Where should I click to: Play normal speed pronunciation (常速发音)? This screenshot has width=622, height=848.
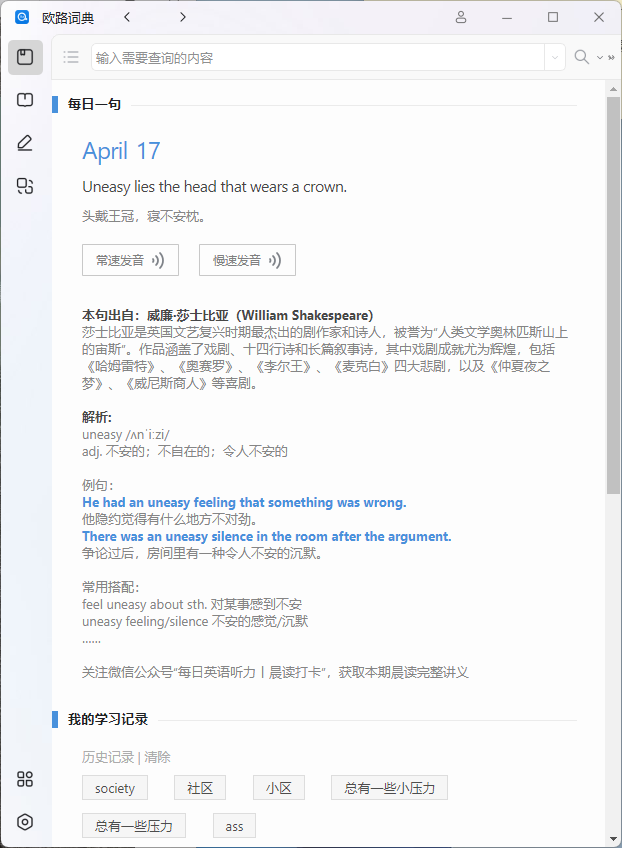tap(130, 260)
